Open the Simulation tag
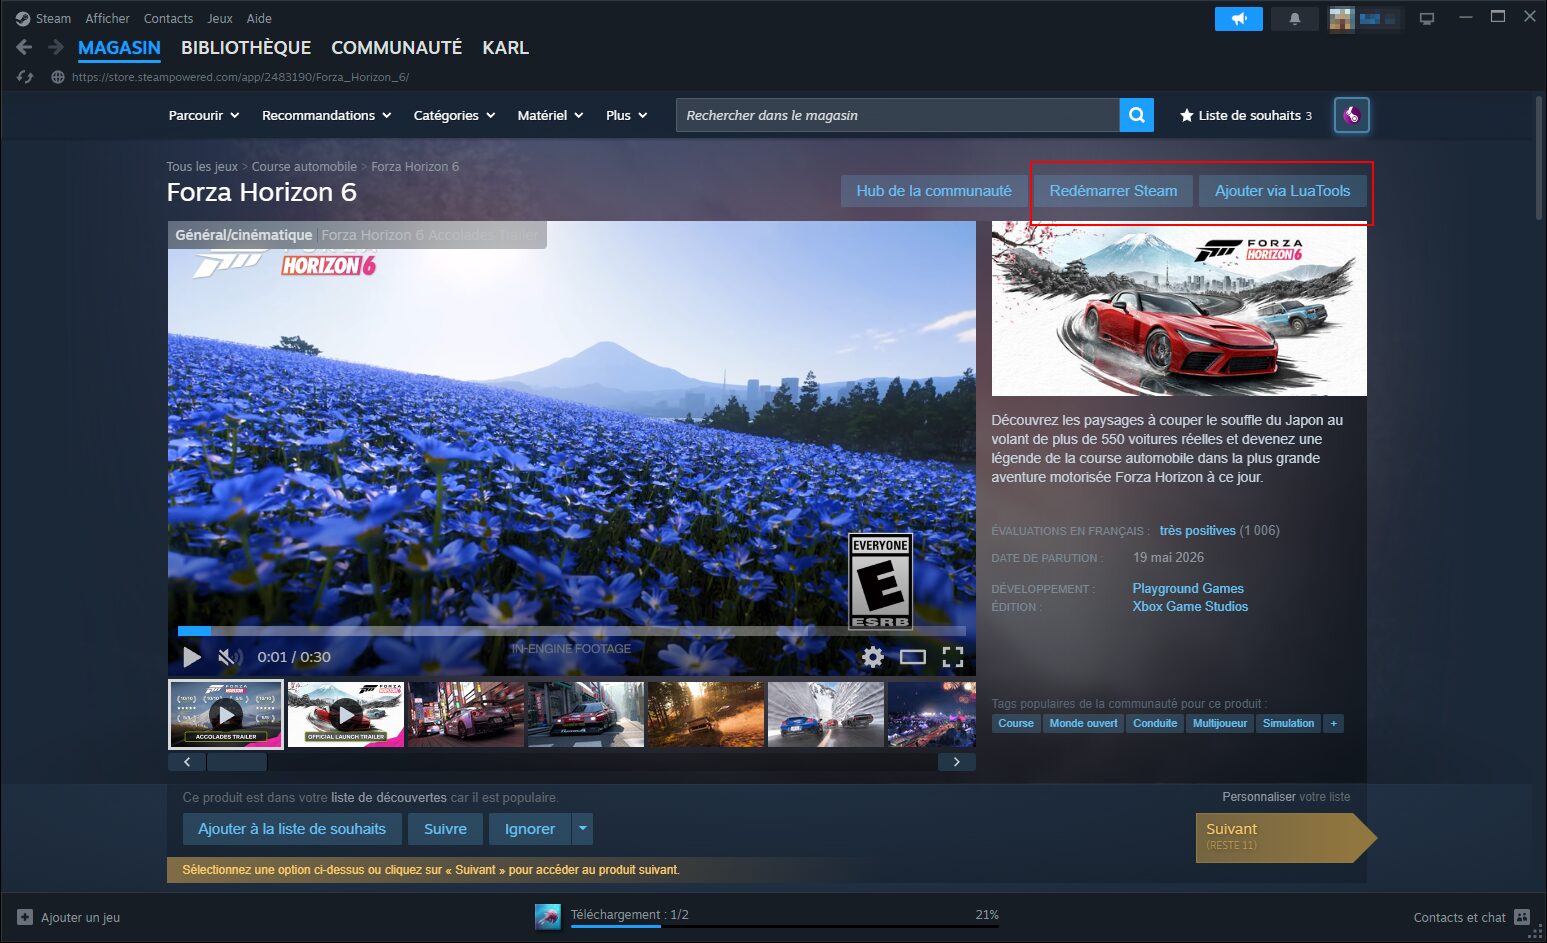Screen dimensions: 1547x943 tap(1288, 723)
